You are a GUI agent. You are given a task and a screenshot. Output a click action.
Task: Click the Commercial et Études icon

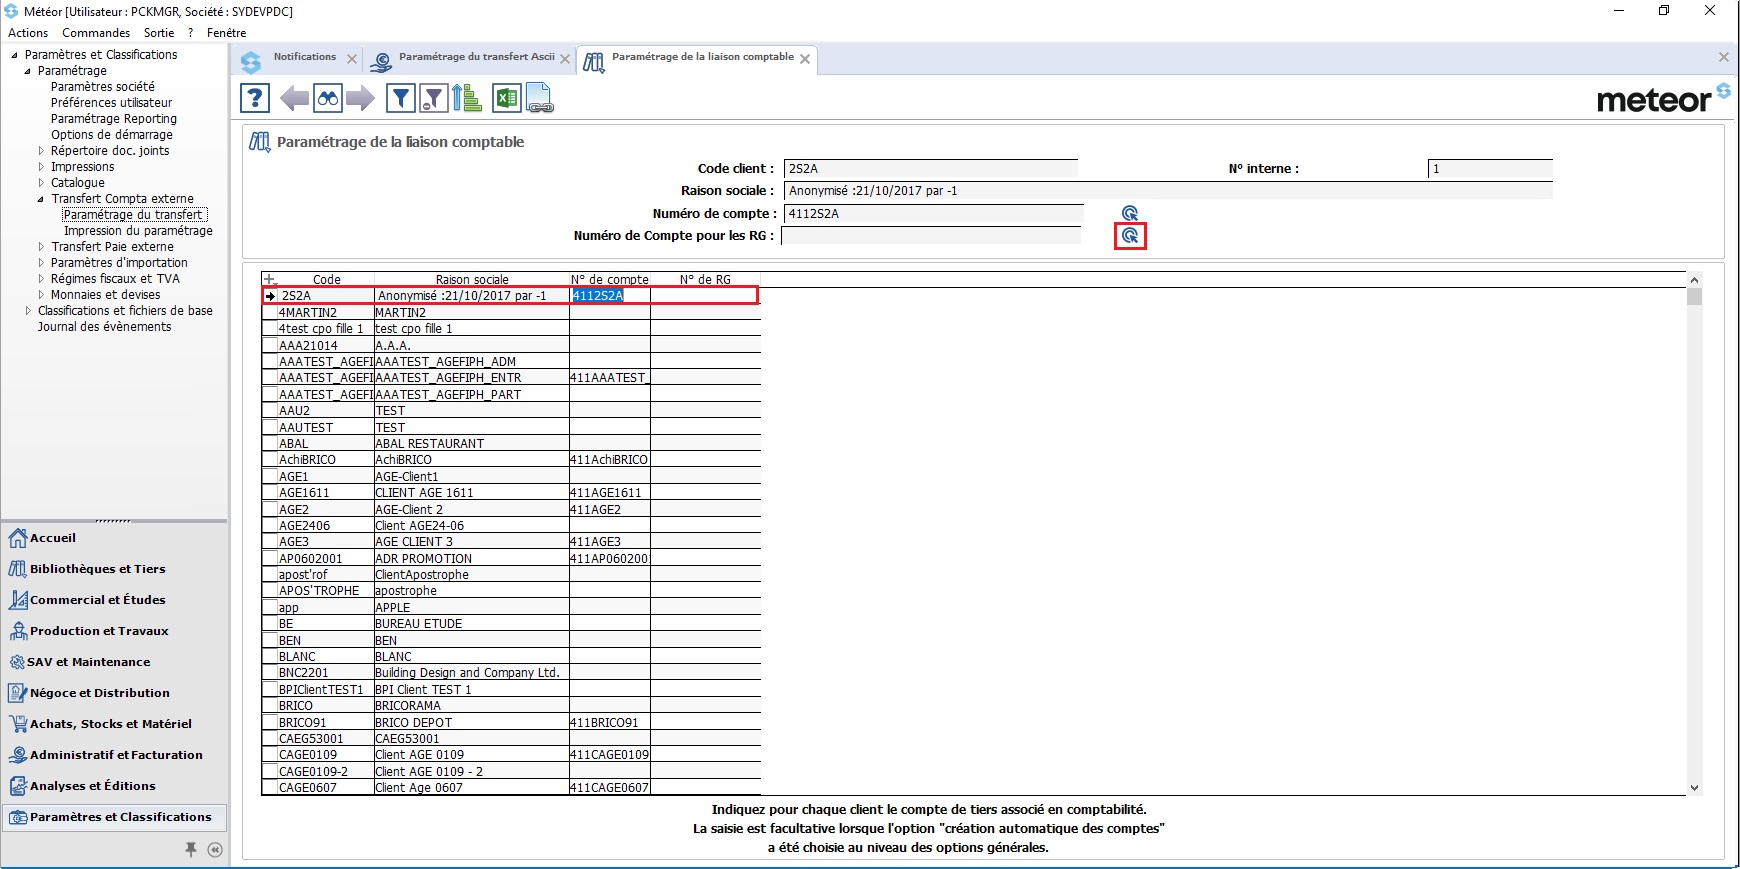(x=17, y=600)
